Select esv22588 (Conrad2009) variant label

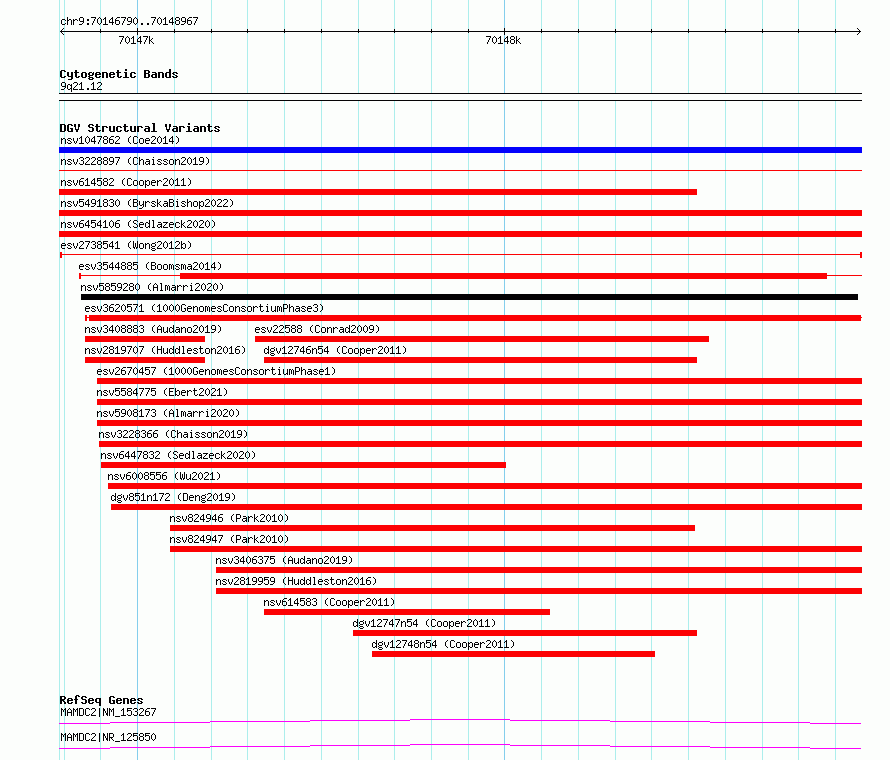click(317, 329)
